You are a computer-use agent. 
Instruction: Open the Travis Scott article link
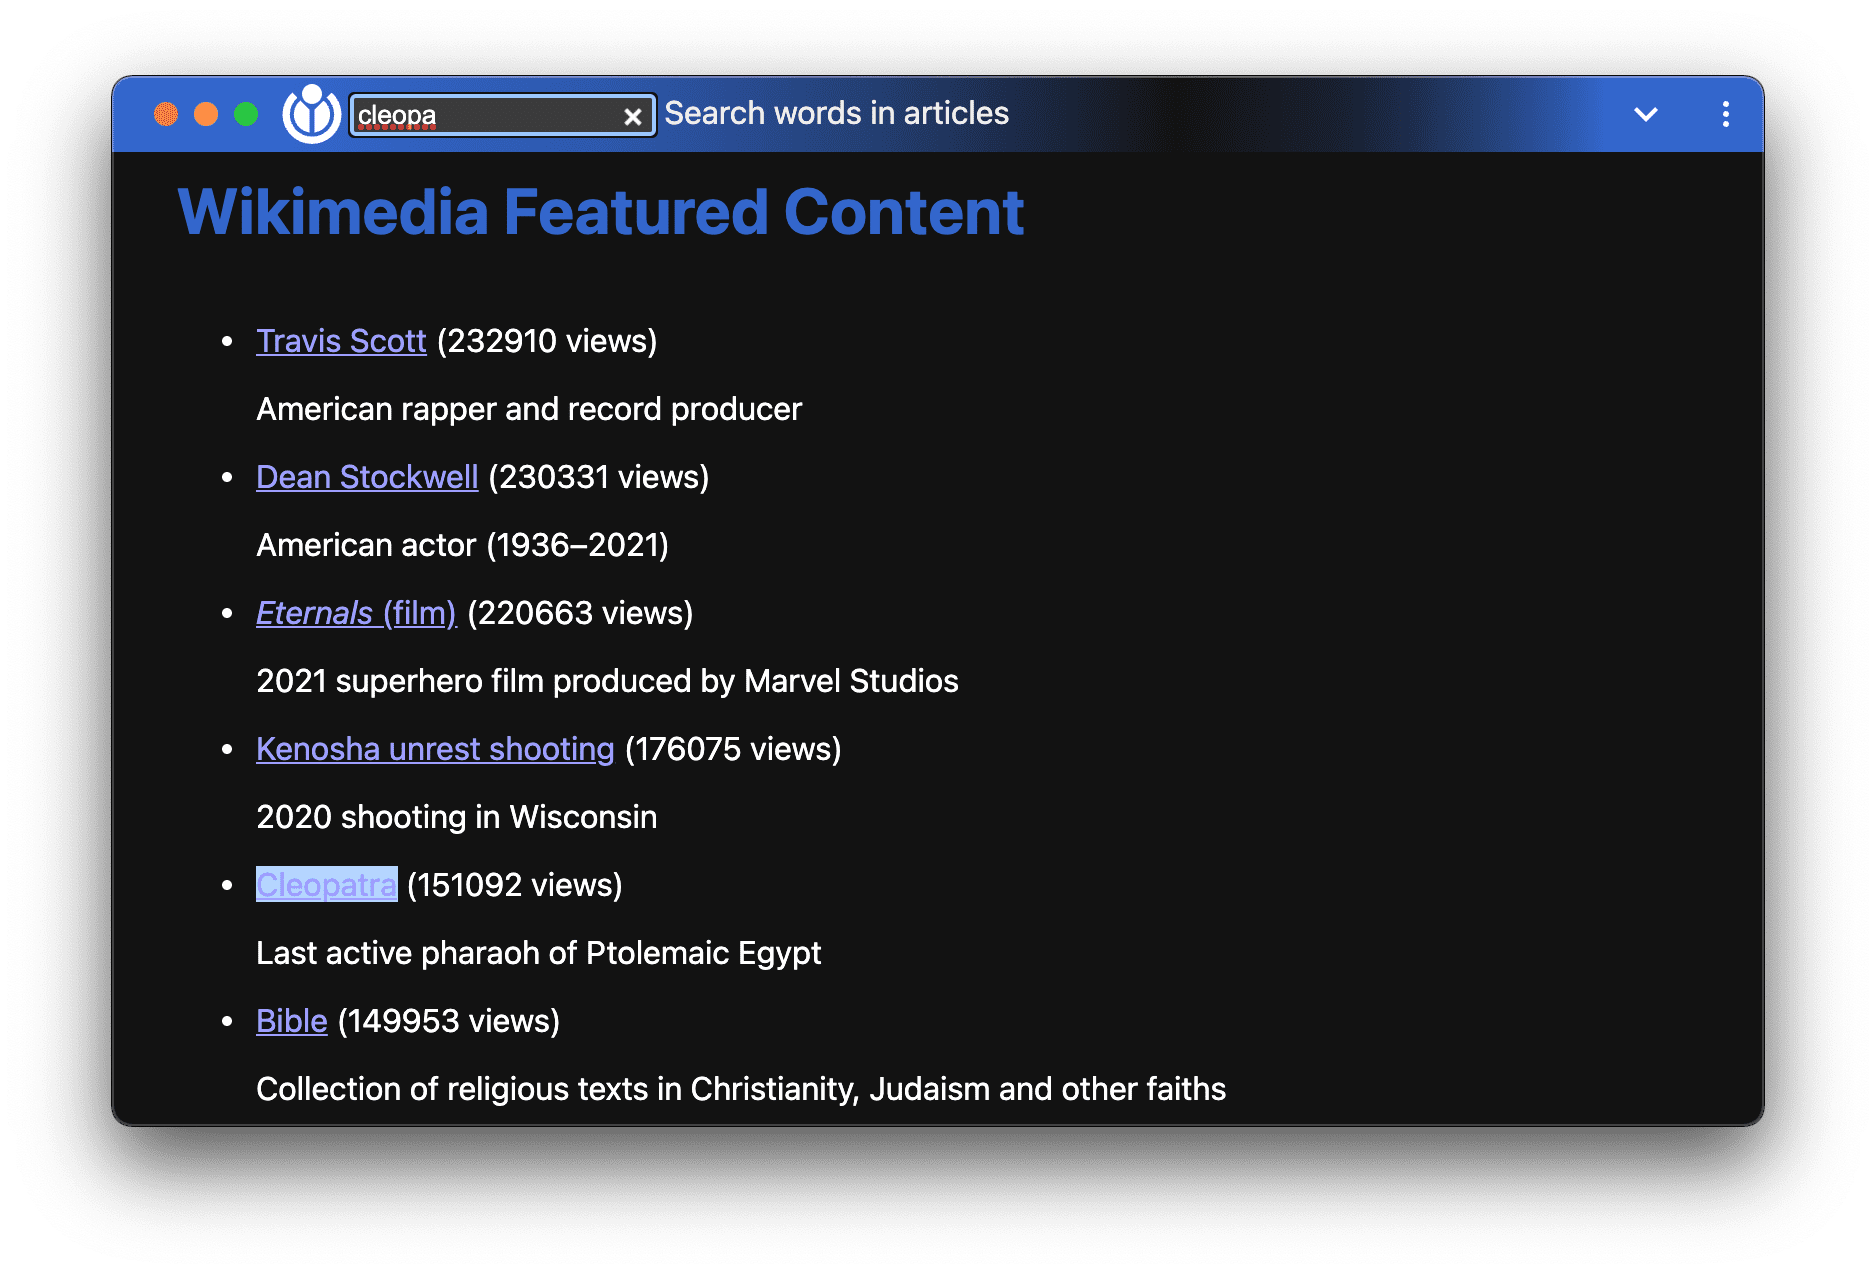[x=341, y=341]
